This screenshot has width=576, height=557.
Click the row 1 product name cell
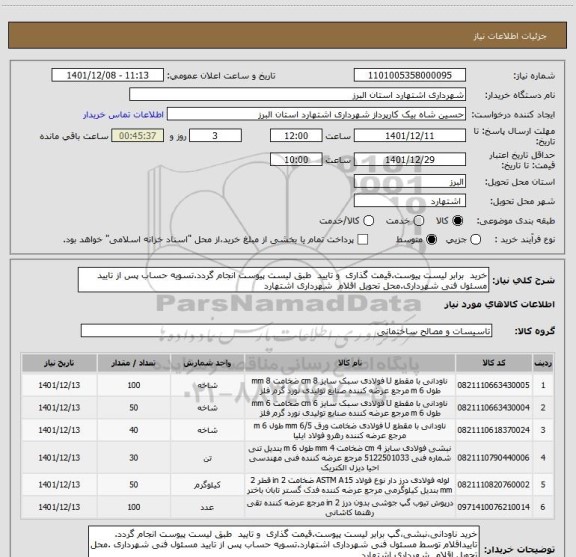350,385
